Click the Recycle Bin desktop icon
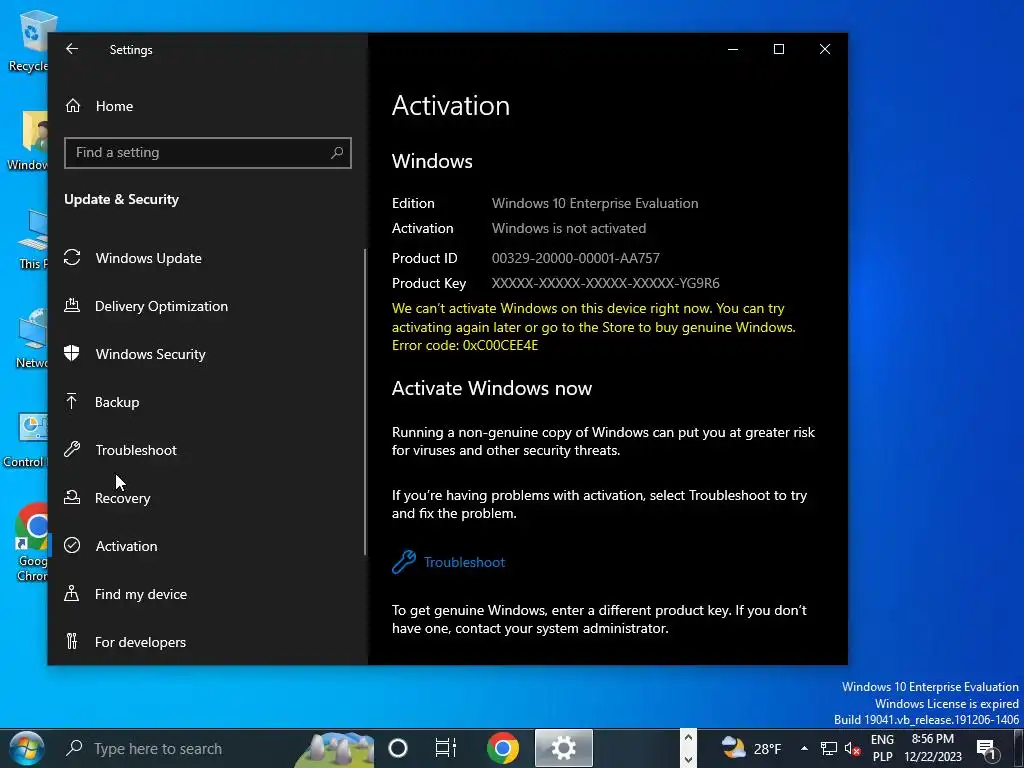The height and width of the screenshot is (768, 1024). click(x=28, y=40)
